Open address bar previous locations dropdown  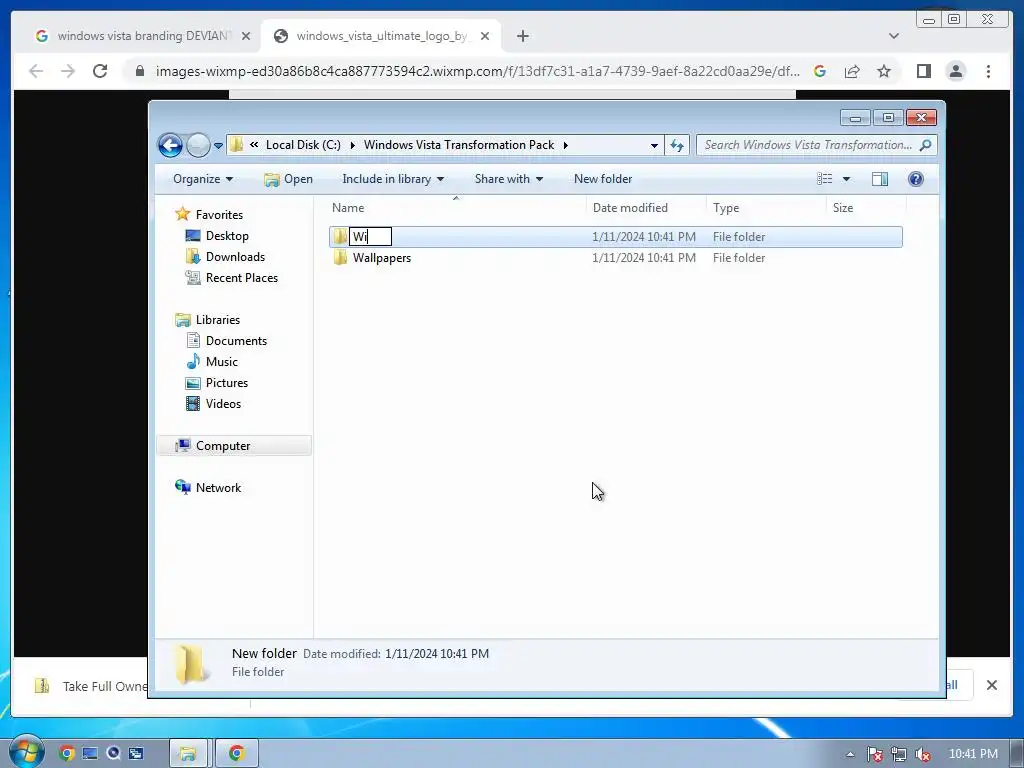pos(654,145)
